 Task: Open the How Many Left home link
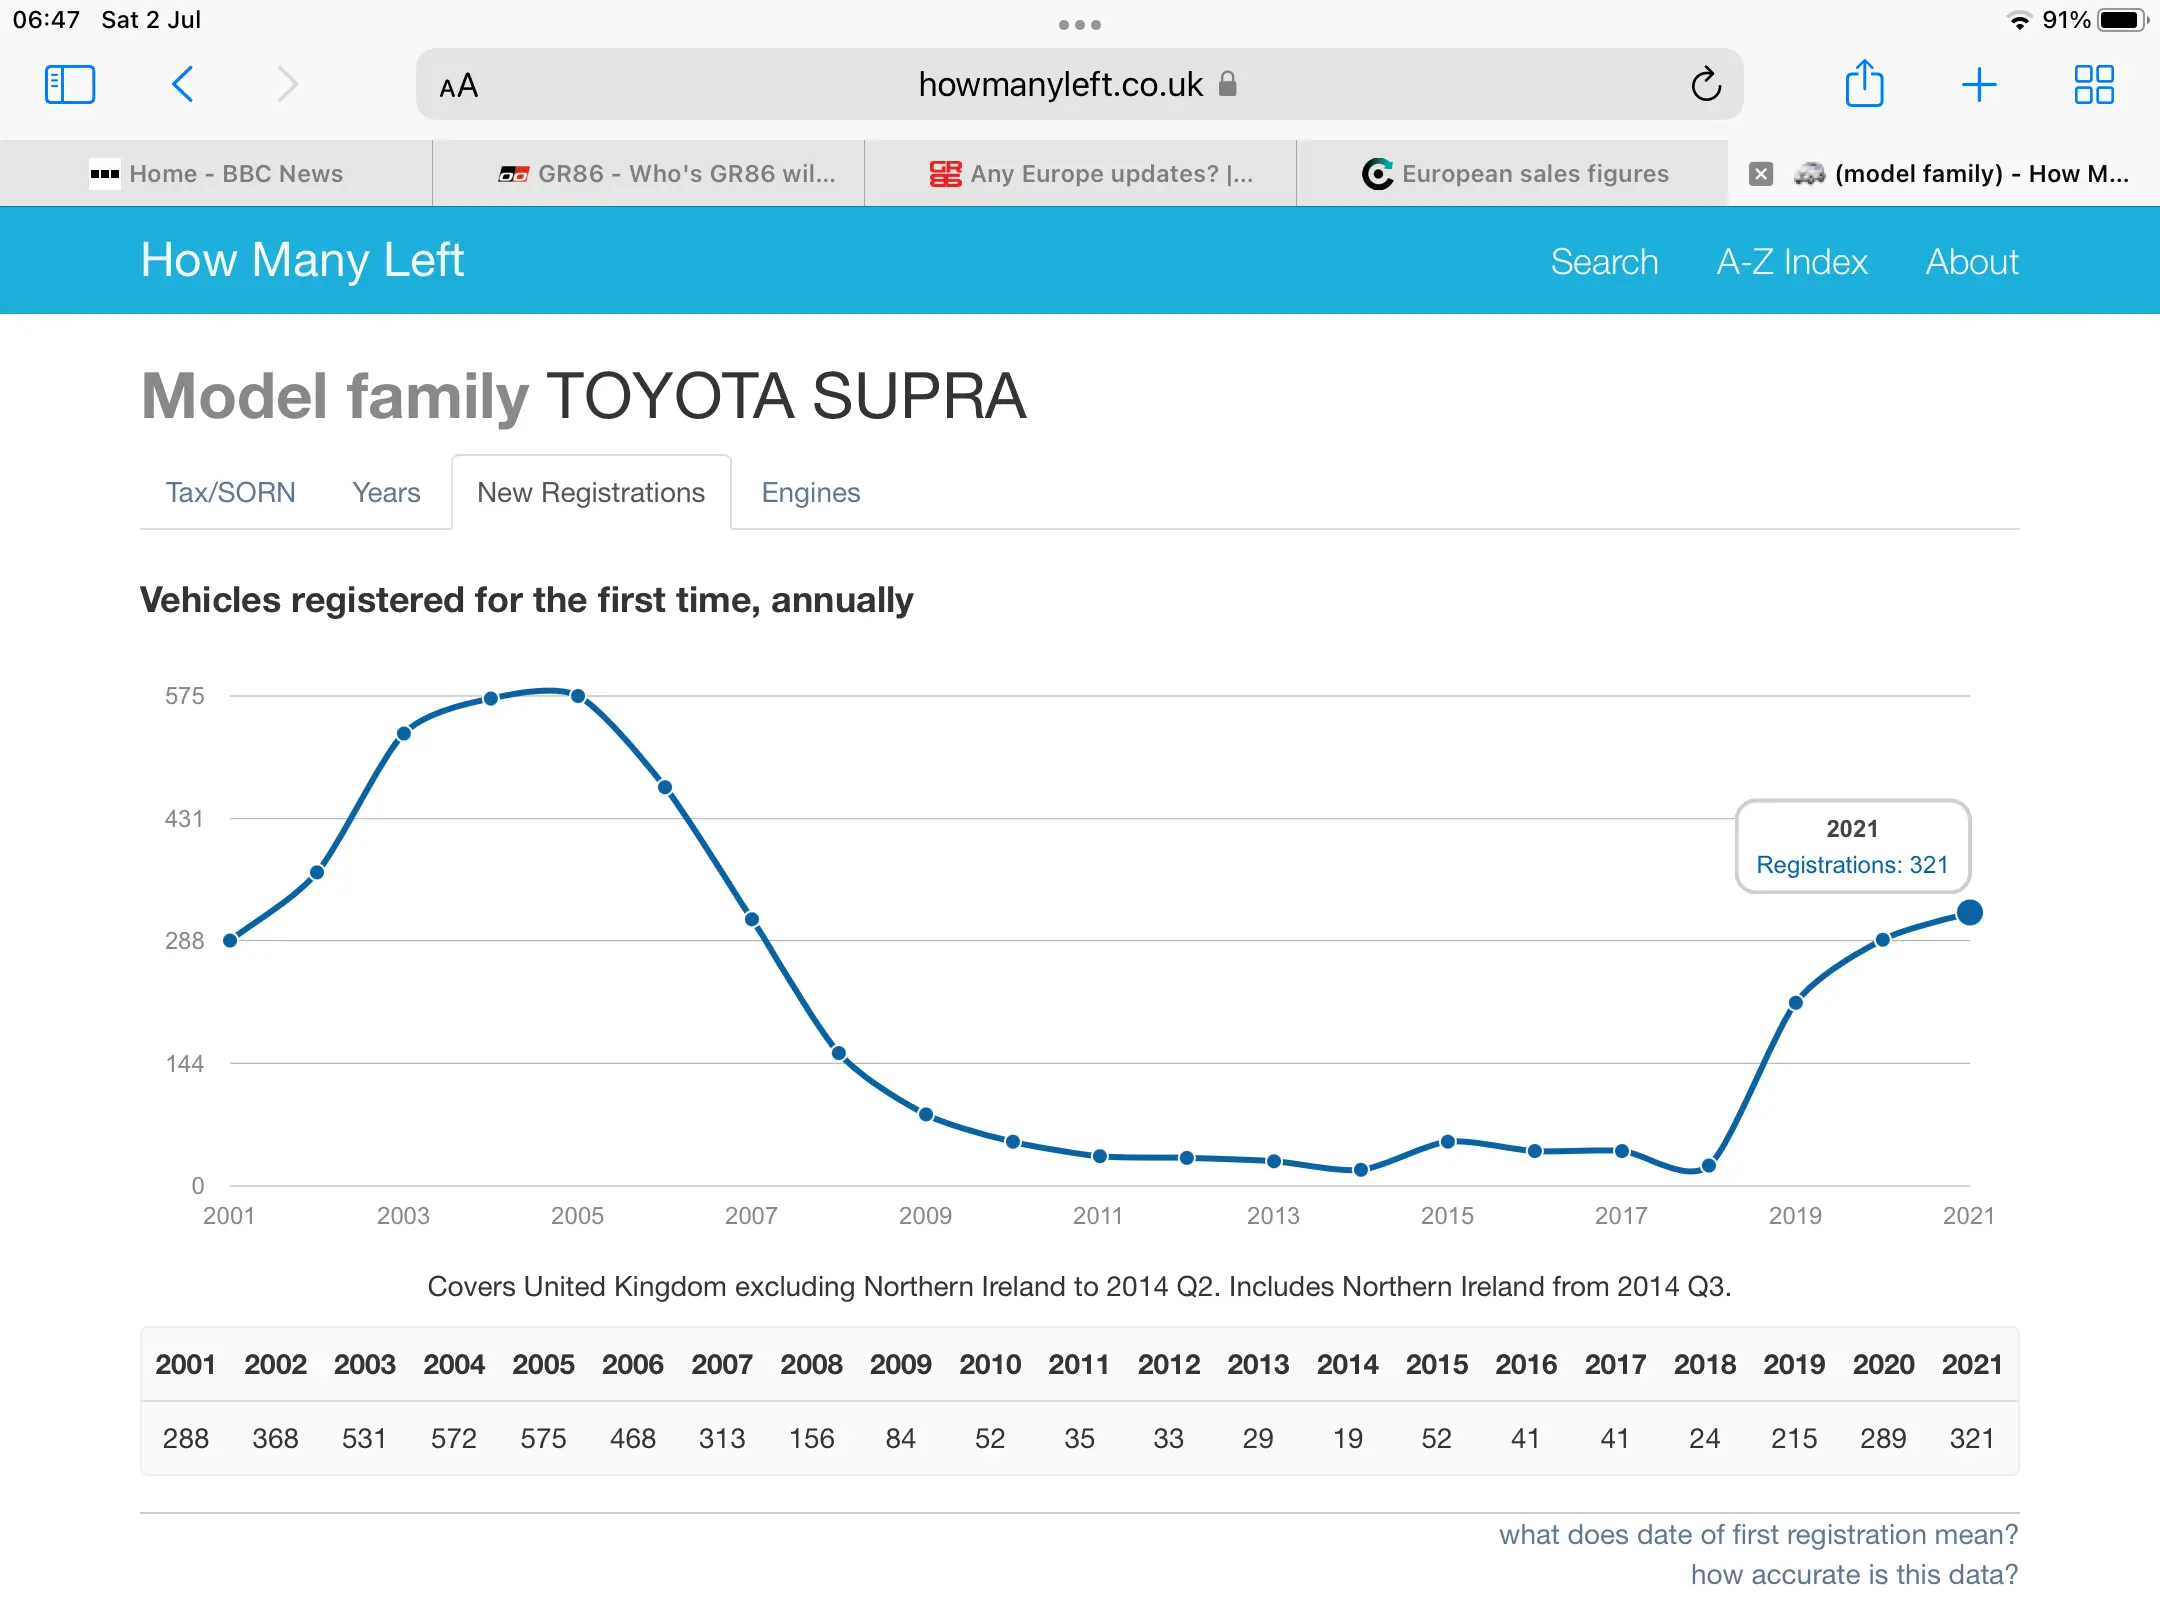click(x=302, y=260)
